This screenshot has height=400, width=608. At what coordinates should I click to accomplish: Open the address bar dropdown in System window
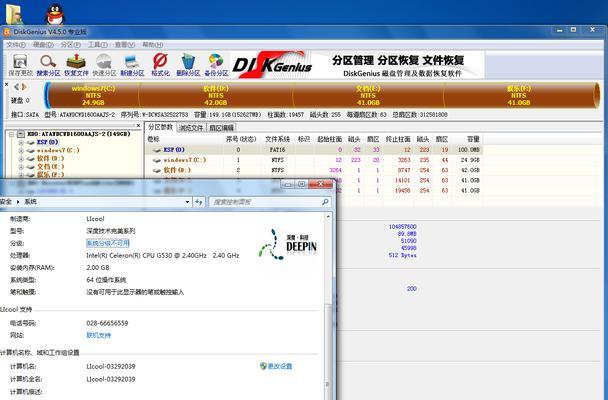(187, 202)
